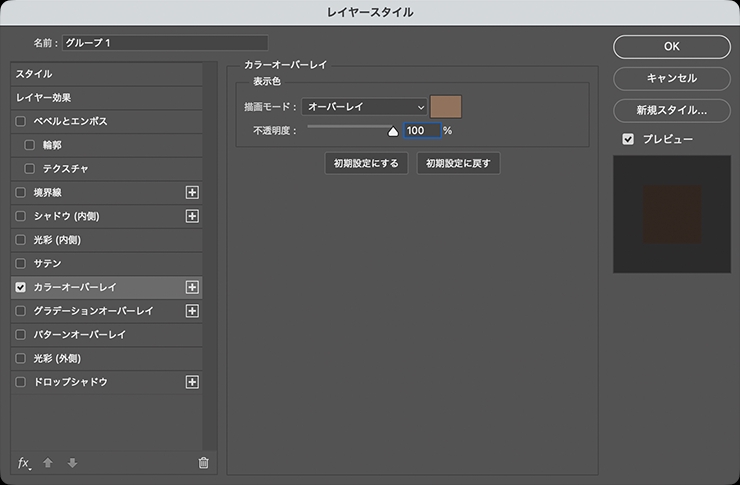This screenshot has width=740, height=485.
Task: Click the brown overlay color swatch
Action: (x=446, y=106)
